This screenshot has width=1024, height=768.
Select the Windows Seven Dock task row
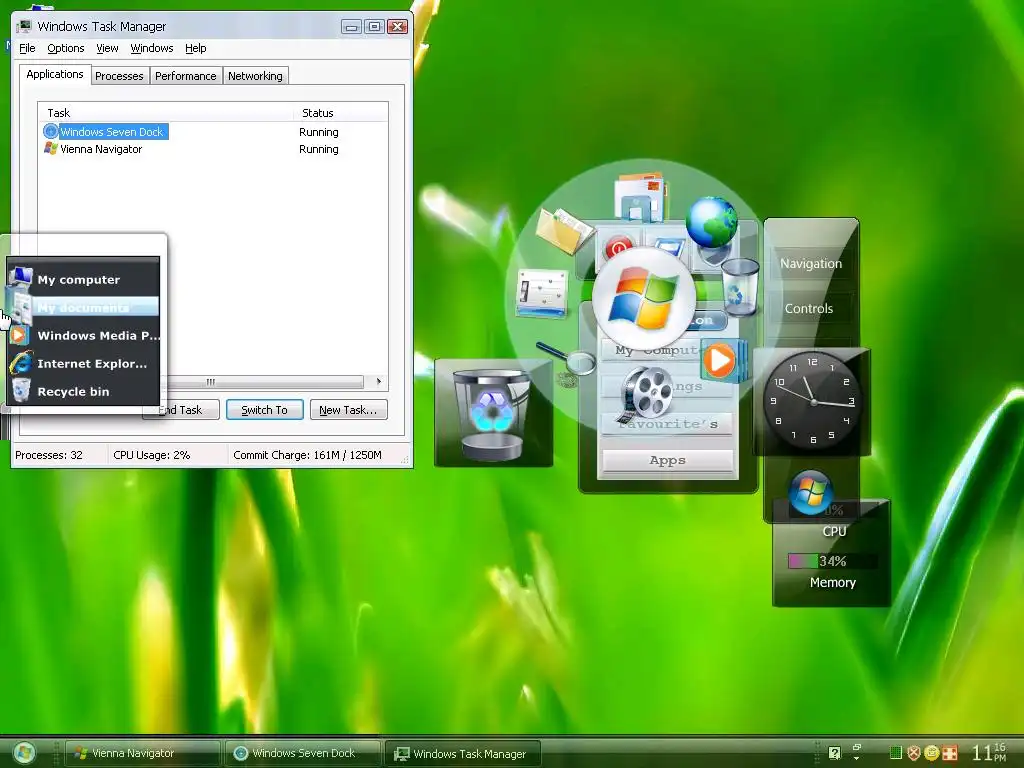click(213, 132)
